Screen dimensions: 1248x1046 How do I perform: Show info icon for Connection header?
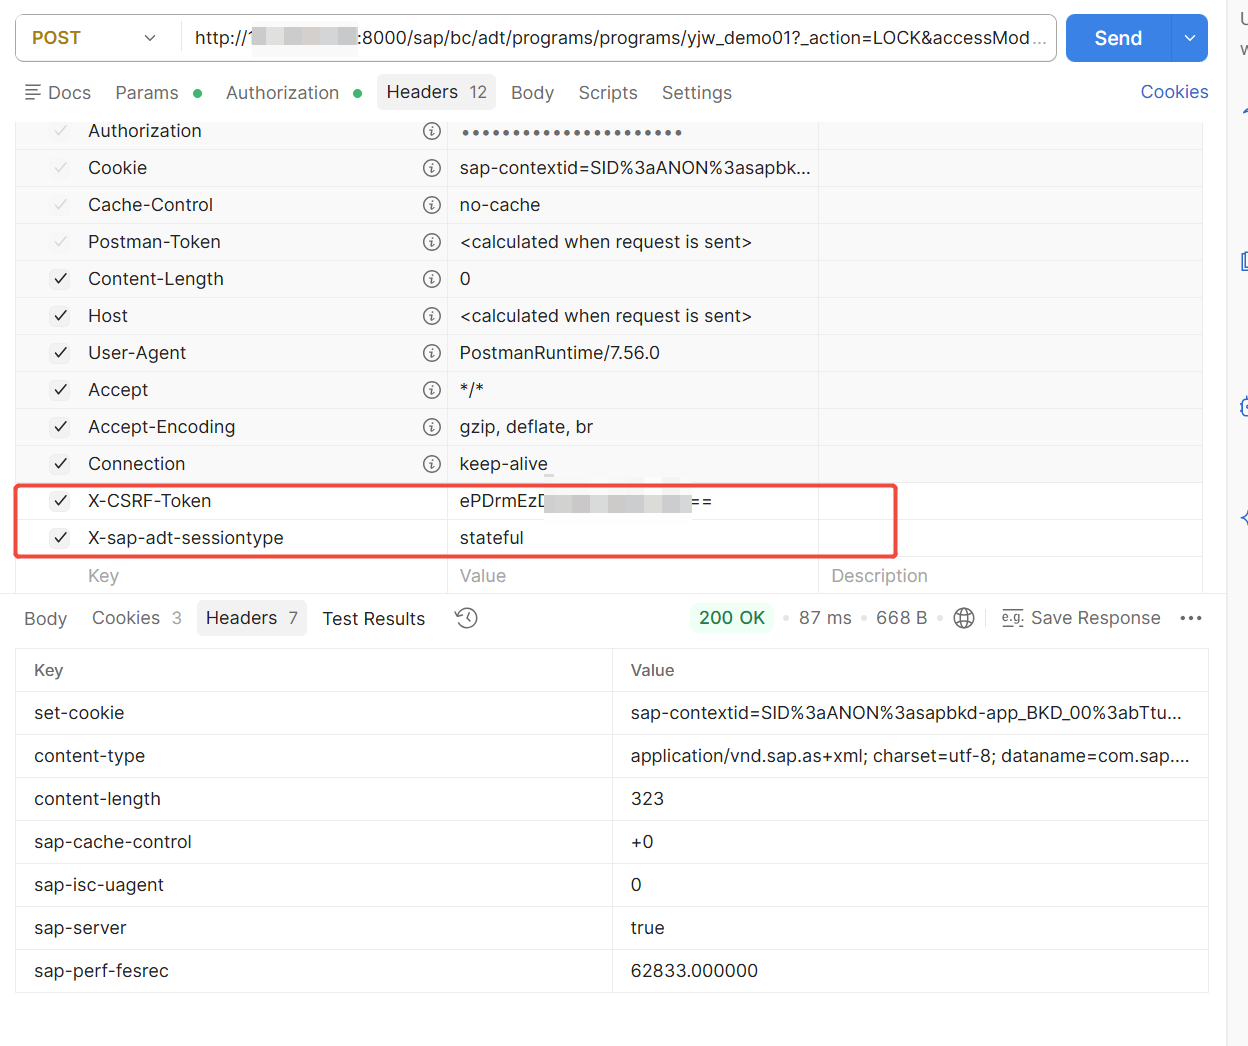tap(432, 464)
